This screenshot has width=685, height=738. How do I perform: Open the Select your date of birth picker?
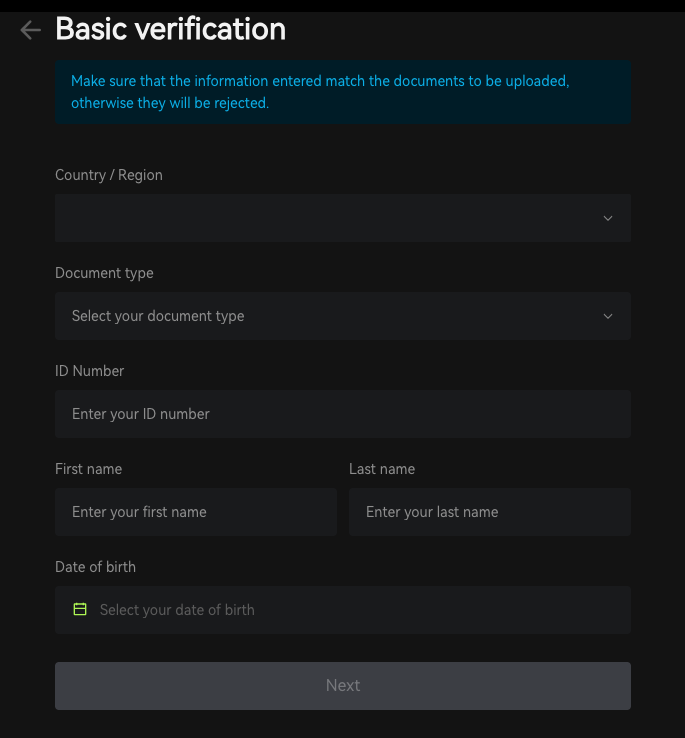pyautogui.click(x=343, y=610)
